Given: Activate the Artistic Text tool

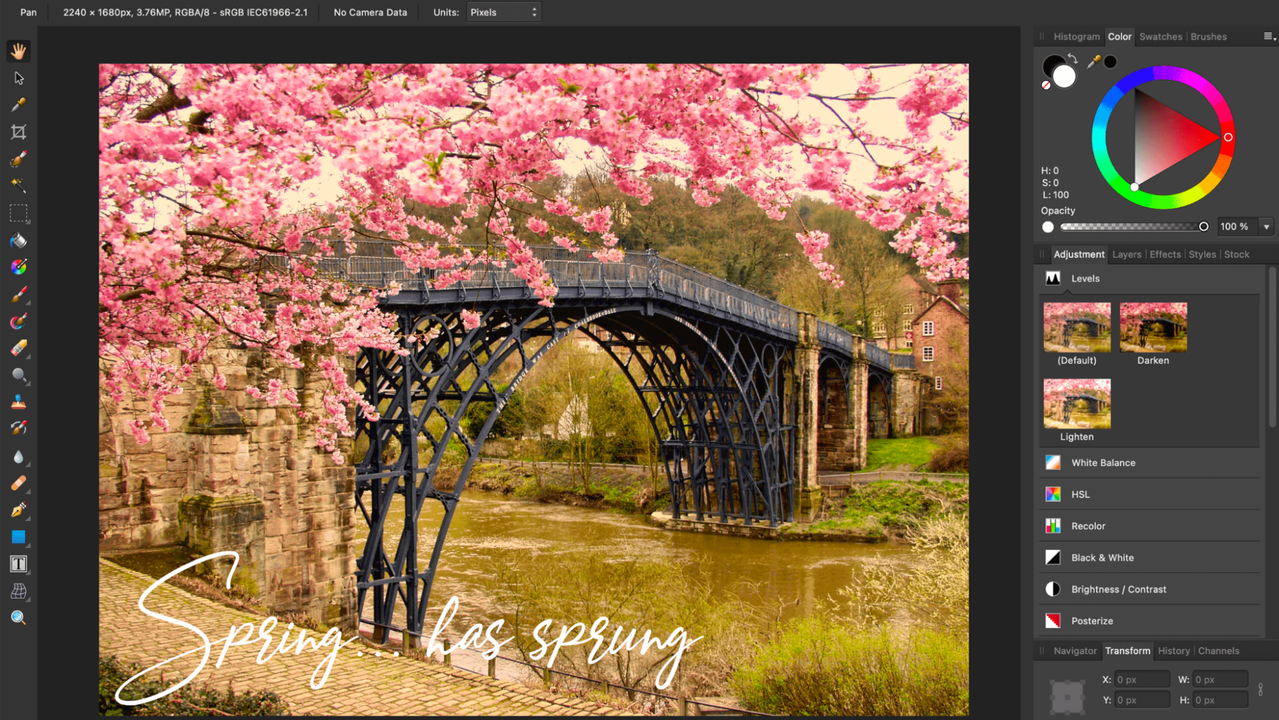Looking at the screenshot, I should pyautogui.click(x=18, y=564).
